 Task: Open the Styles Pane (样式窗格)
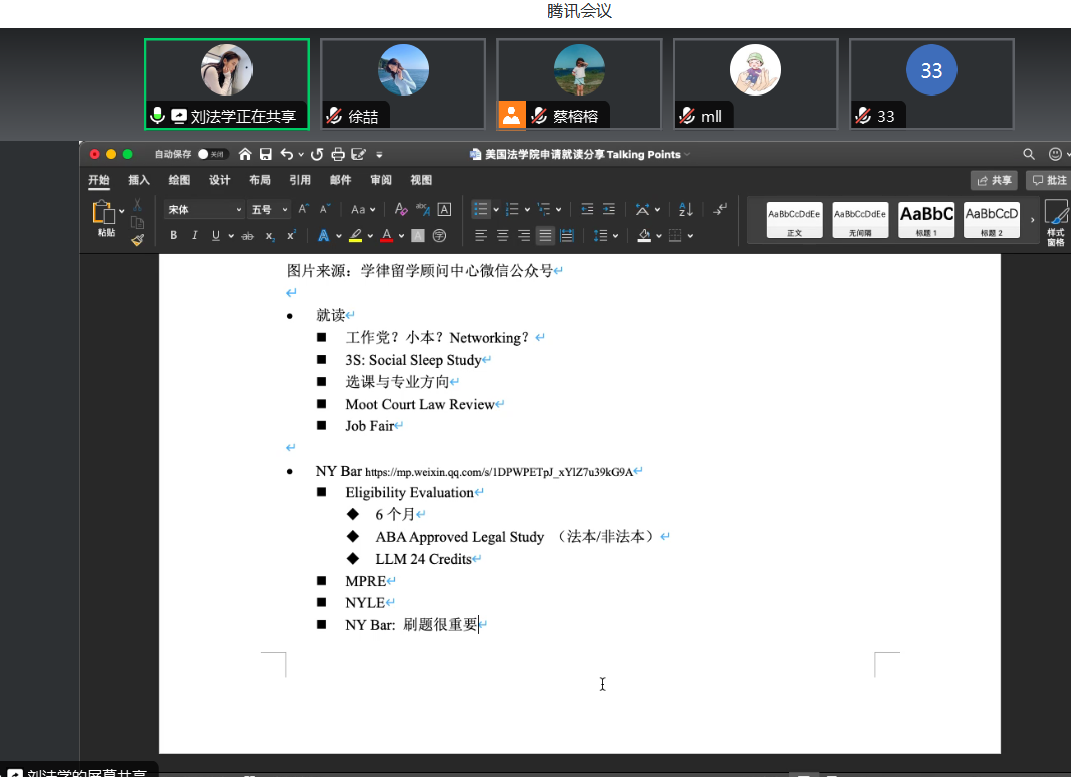(x=1055, y=221)
